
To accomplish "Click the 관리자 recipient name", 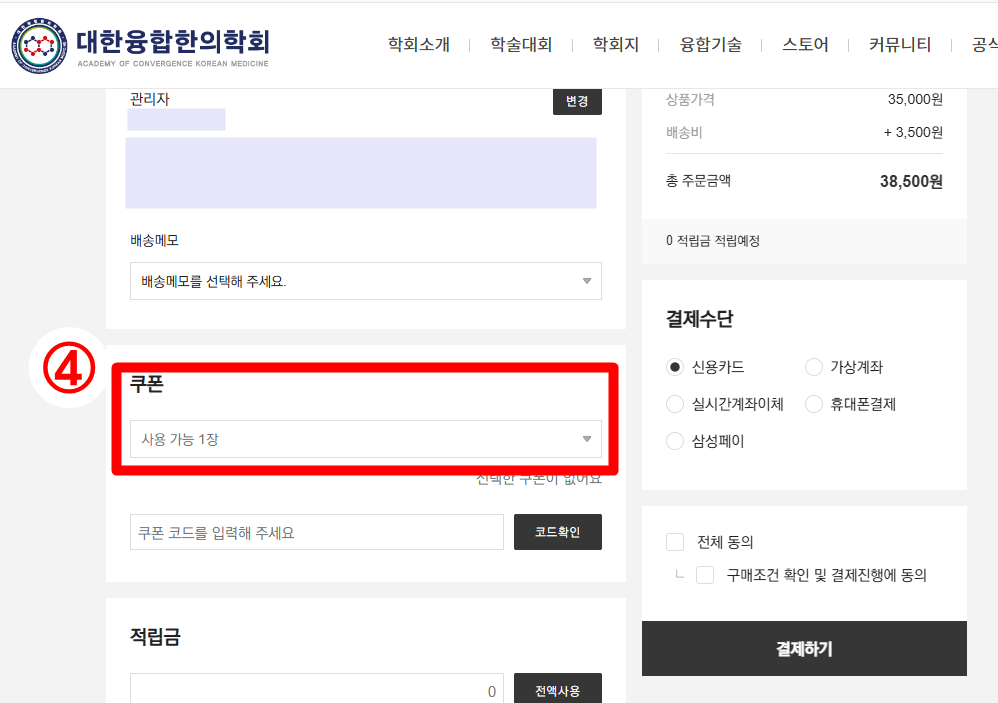I will (x=150, y=99).
